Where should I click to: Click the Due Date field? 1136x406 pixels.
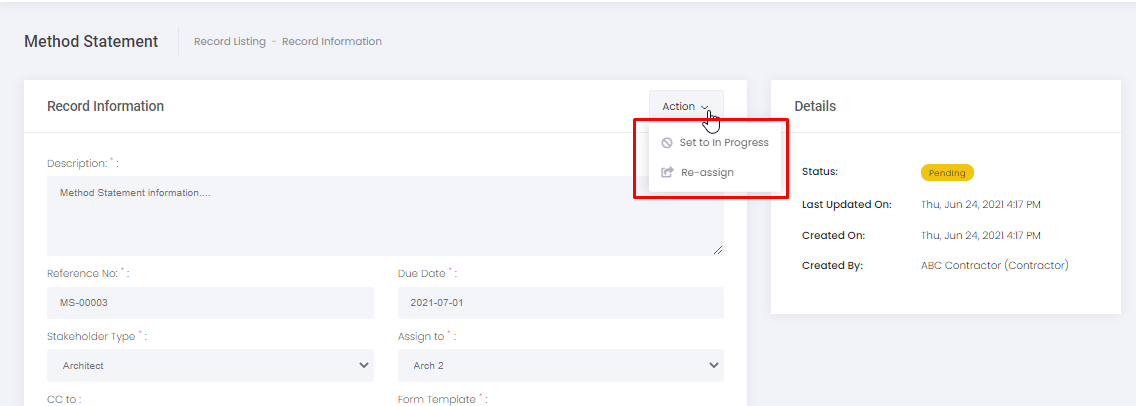click(x=560, y=303)
